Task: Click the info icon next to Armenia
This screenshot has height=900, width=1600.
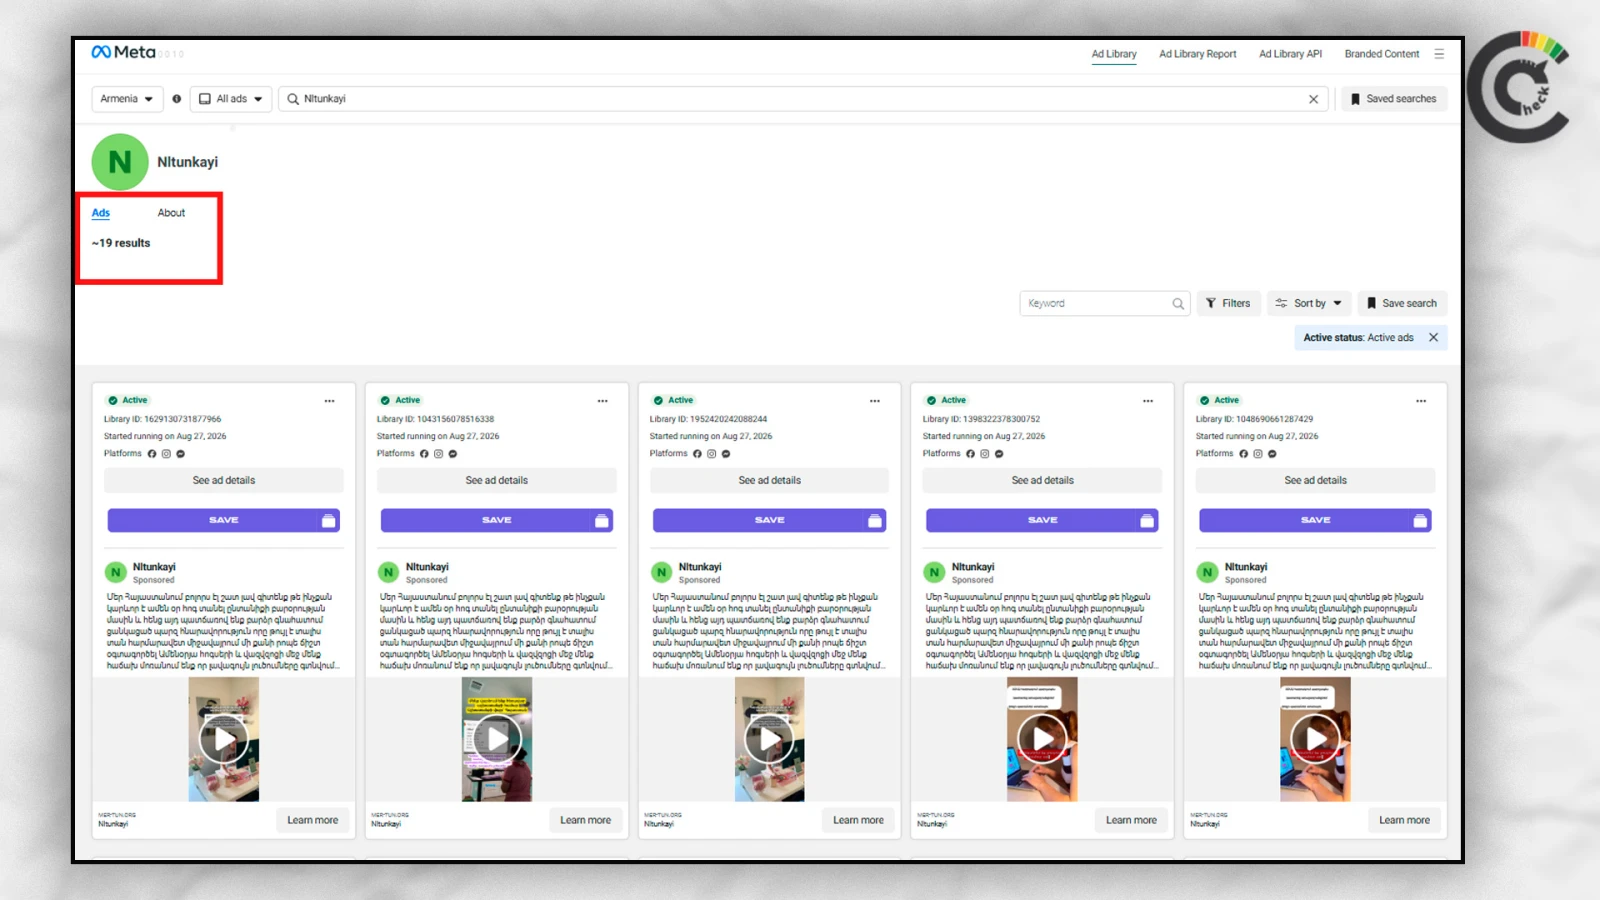Action: tap(177, 99)
